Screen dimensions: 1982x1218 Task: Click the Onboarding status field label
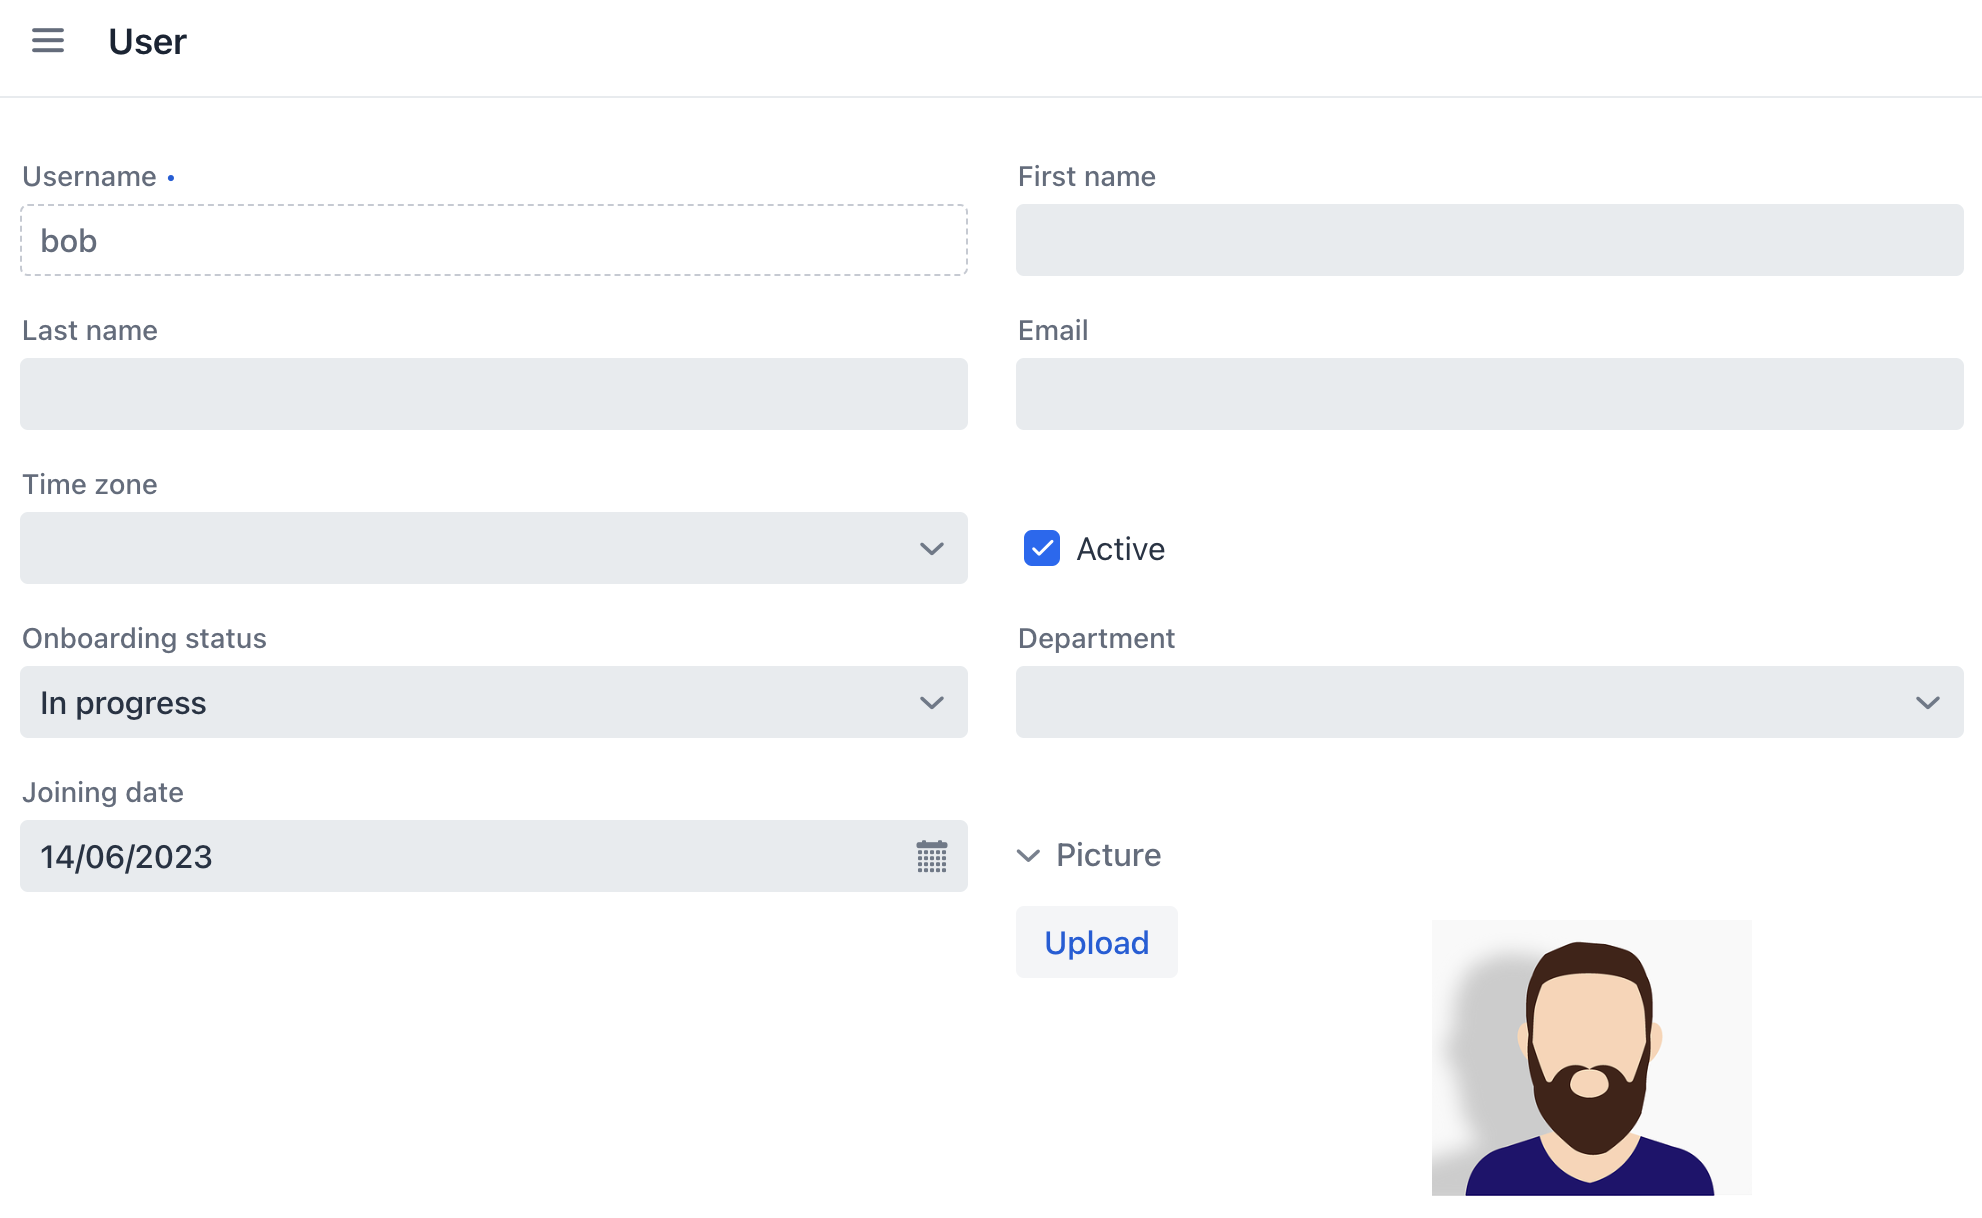coord(144,639)
